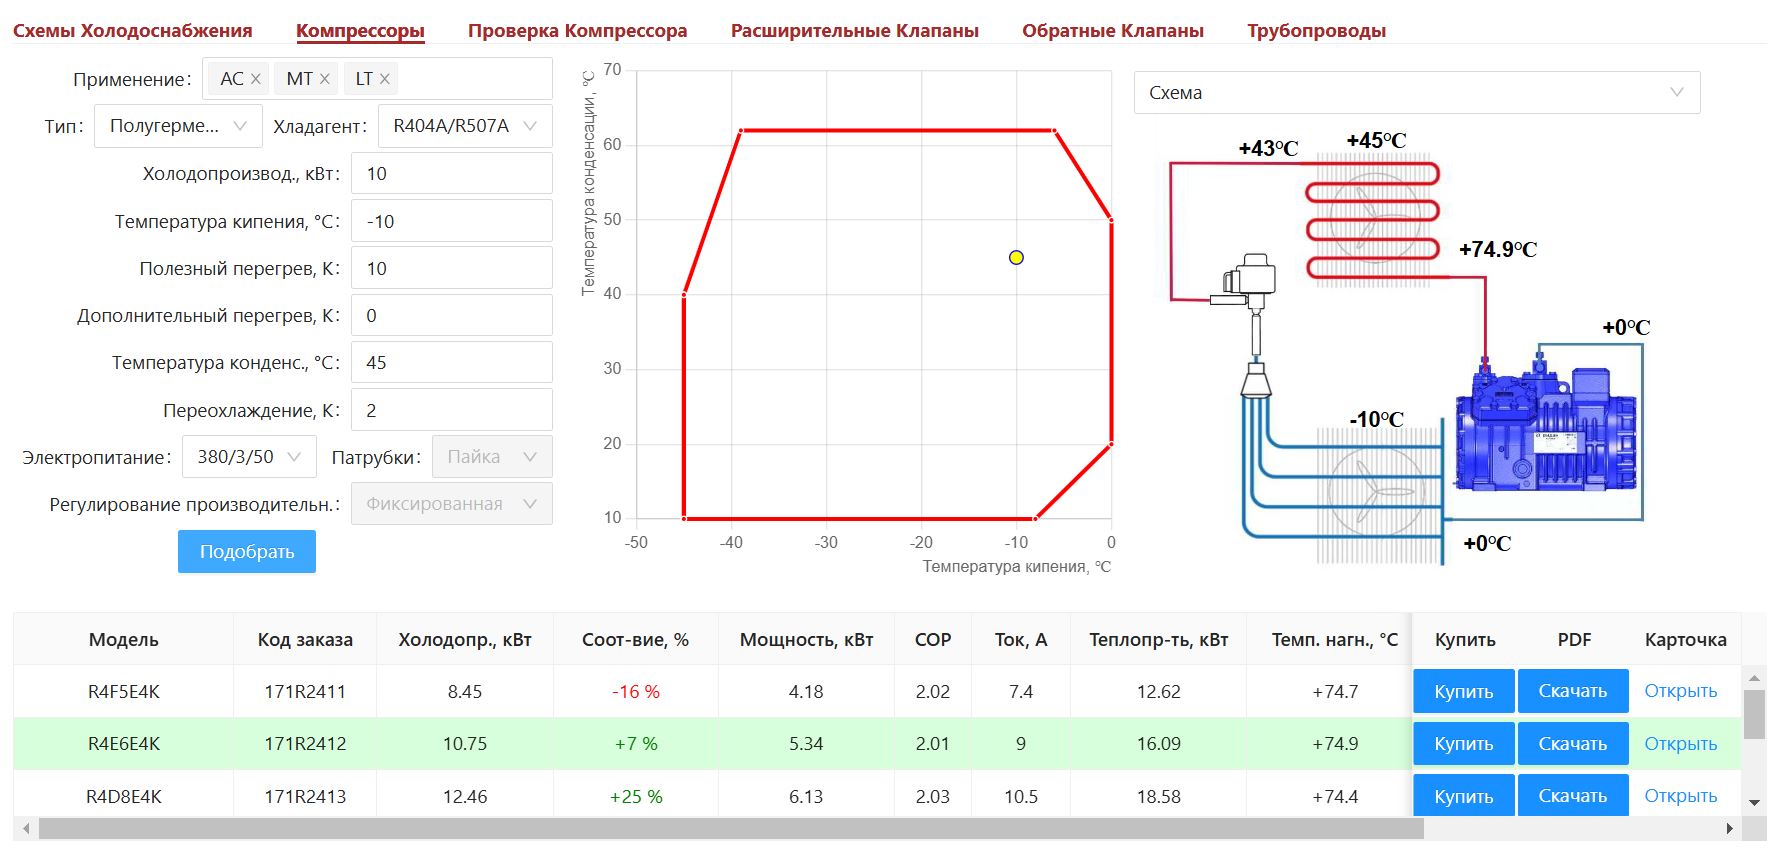Click the Дополнительный перегрев input field
The height and width of the screenshot is (861, 1786).
(x=452, y=315)
